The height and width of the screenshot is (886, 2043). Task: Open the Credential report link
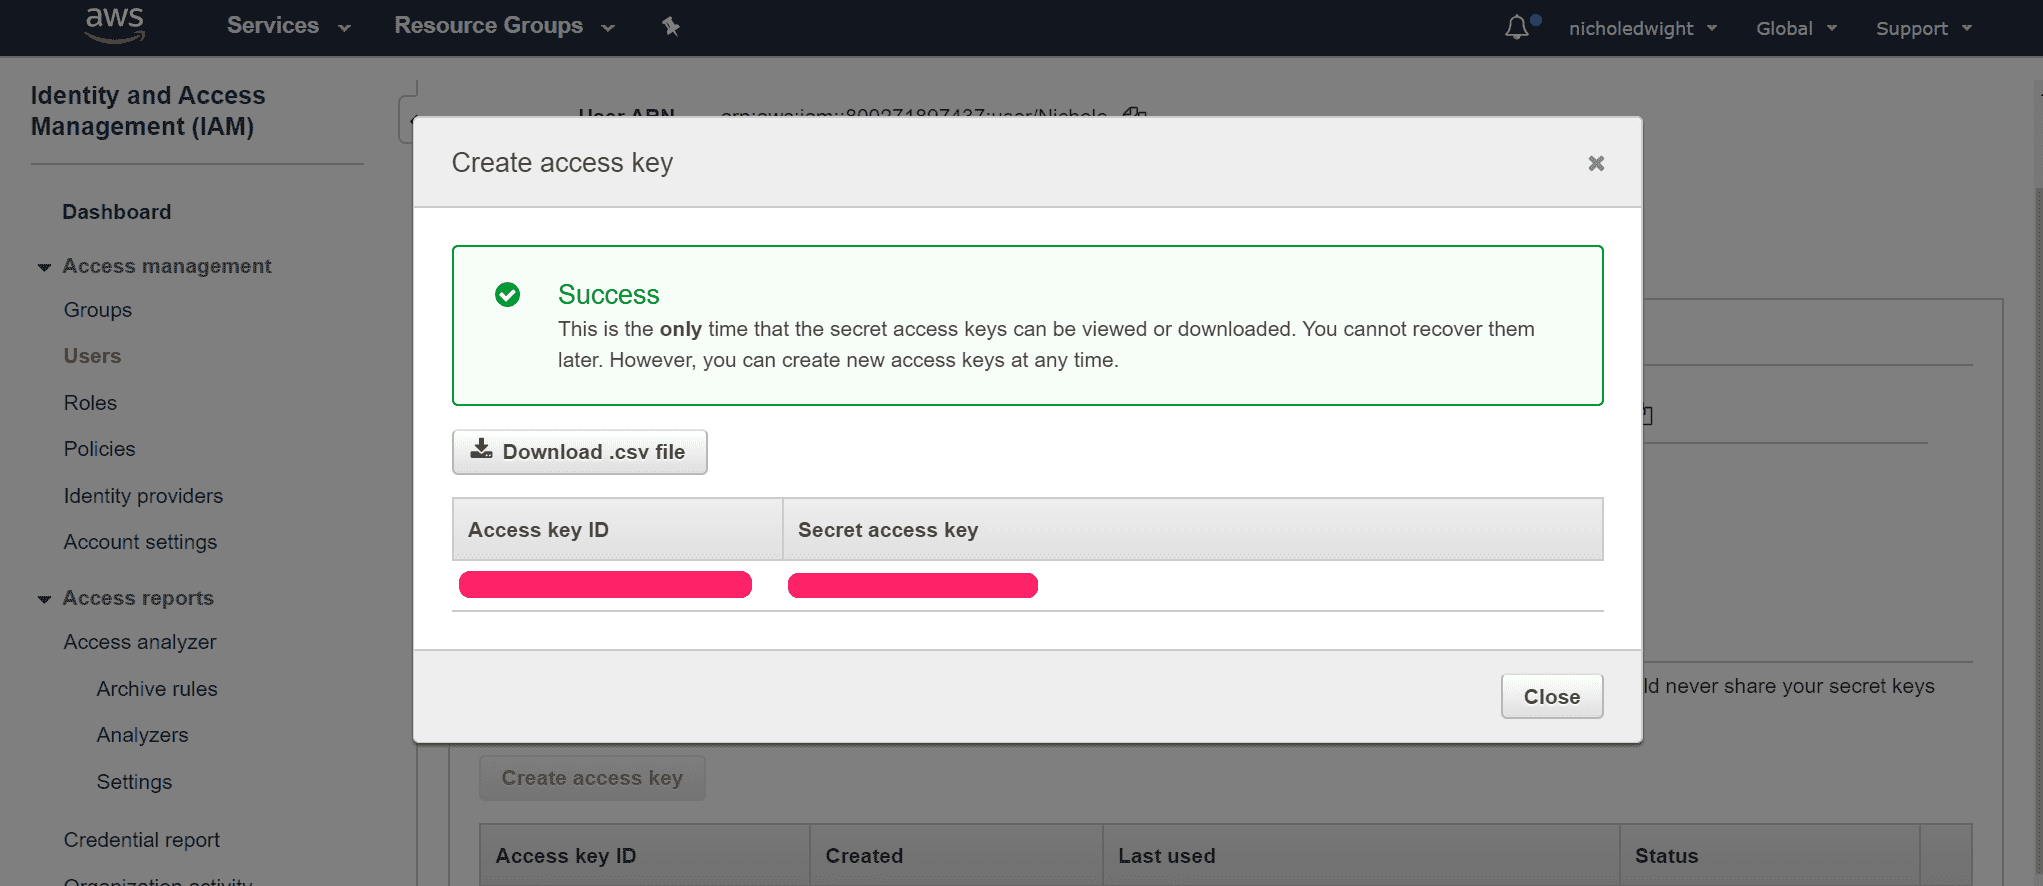coord(142,840)
